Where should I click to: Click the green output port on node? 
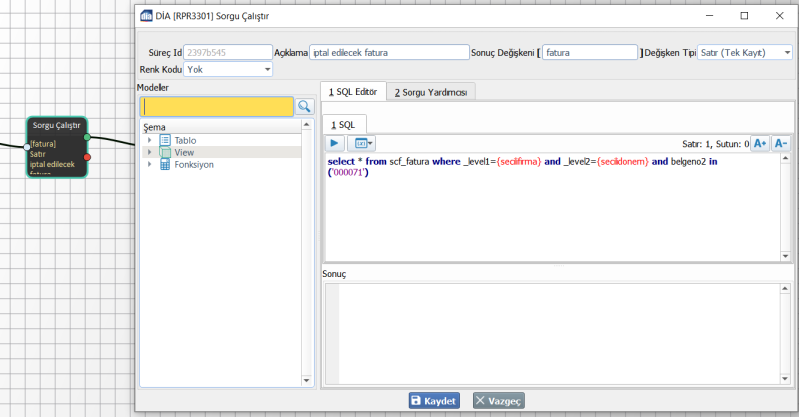click(88, 137)
